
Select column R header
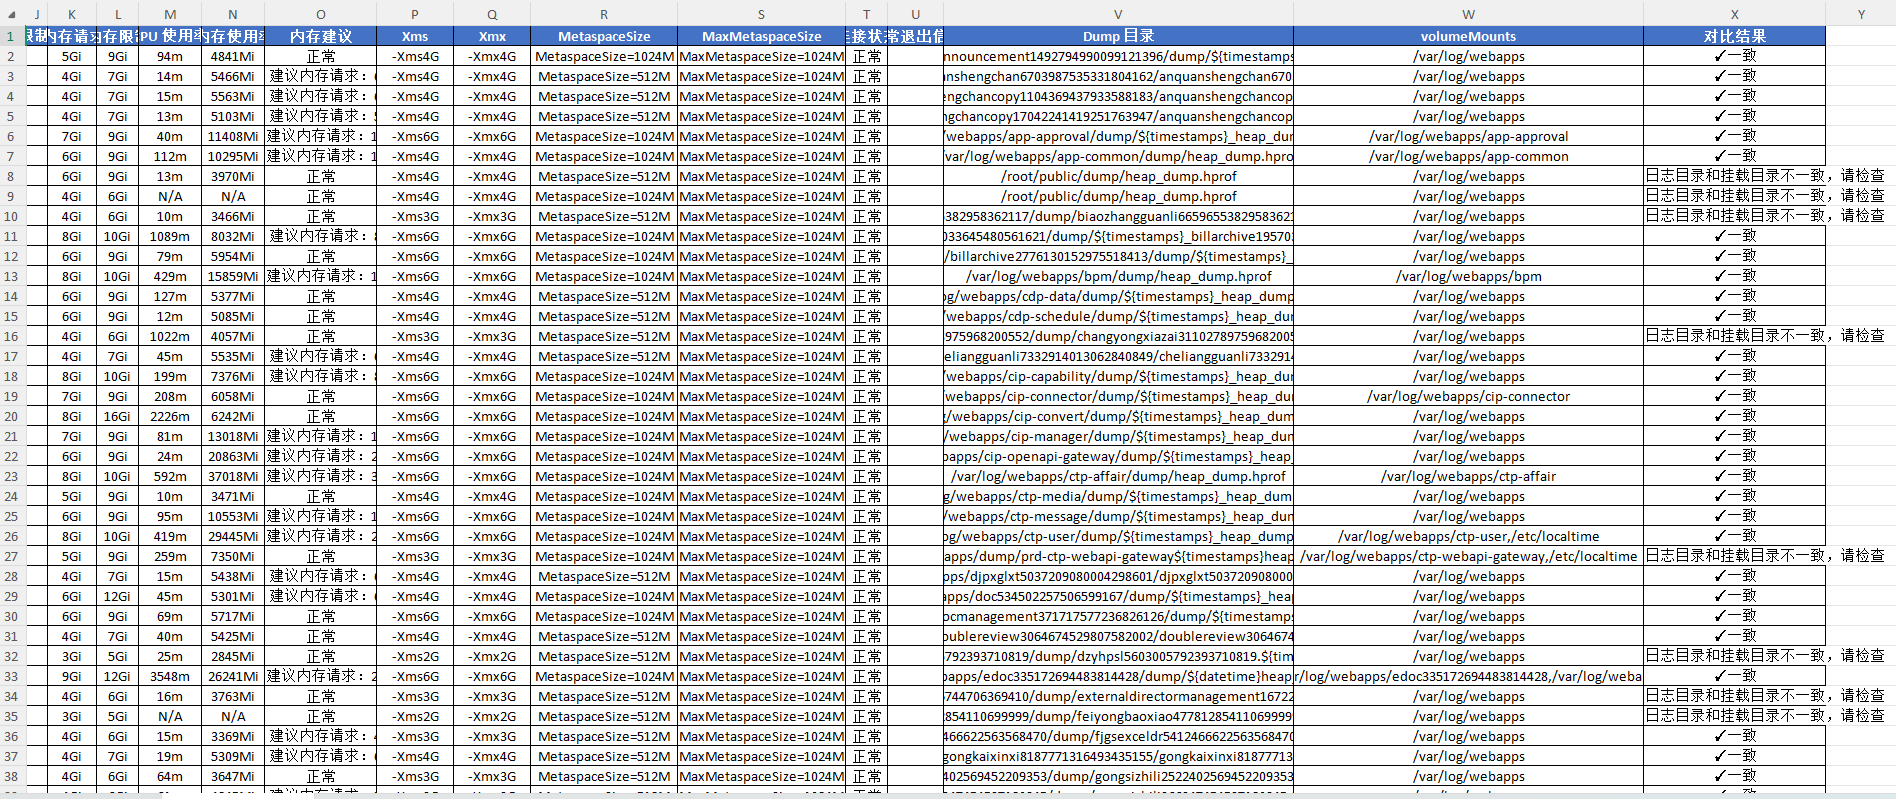[604, 14]
